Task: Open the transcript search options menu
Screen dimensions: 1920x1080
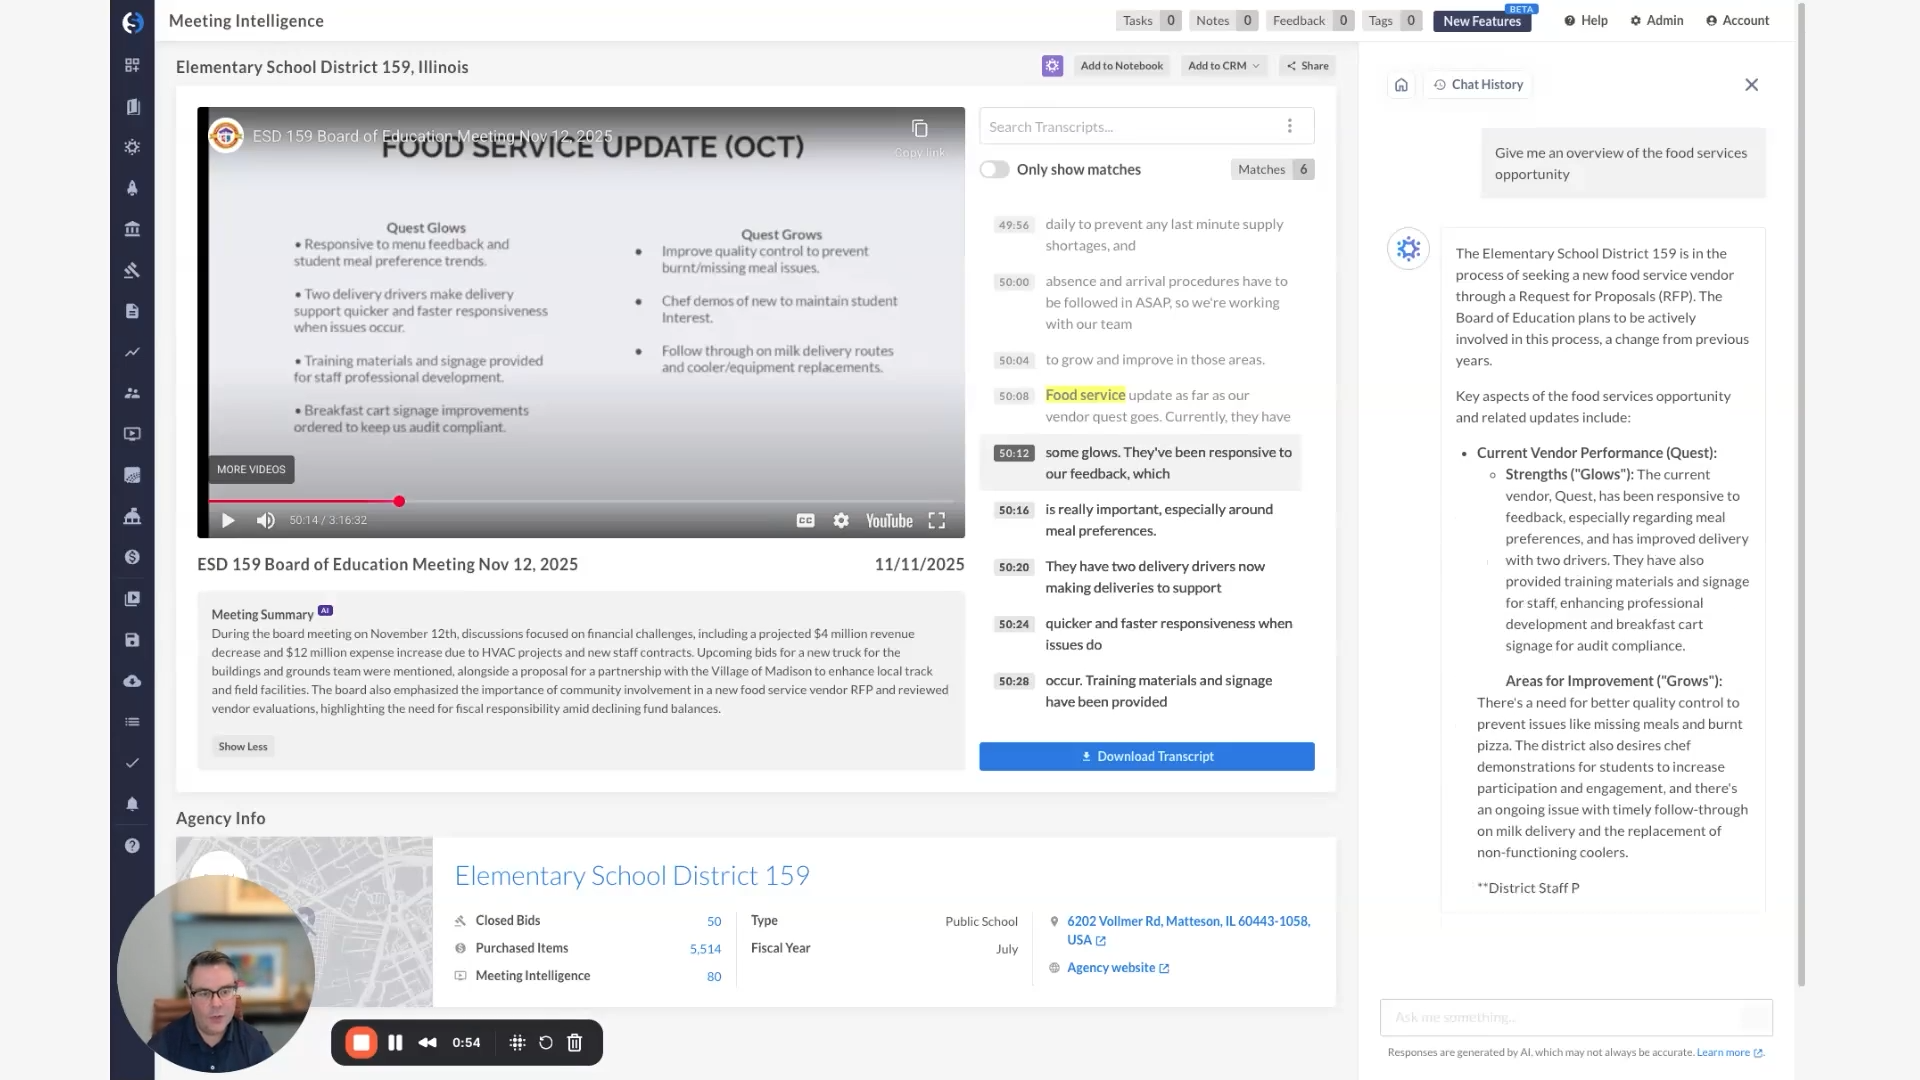Action: [1290, 126]
